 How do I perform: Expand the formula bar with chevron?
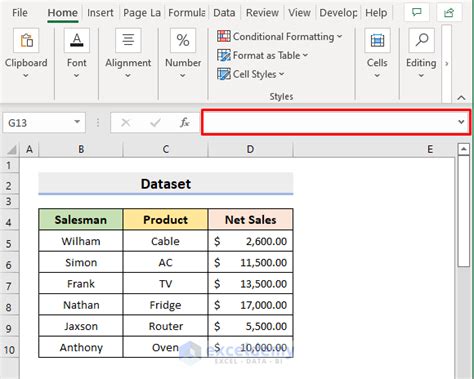[x=461, y=122]
